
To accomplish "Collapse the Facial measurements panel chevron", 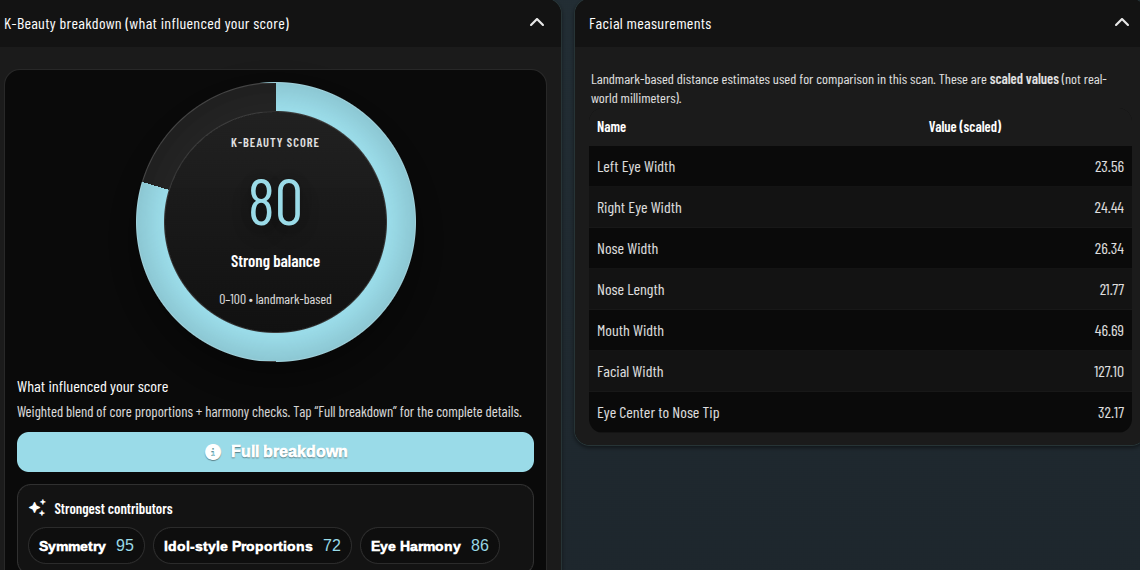I will point(1121,23).
